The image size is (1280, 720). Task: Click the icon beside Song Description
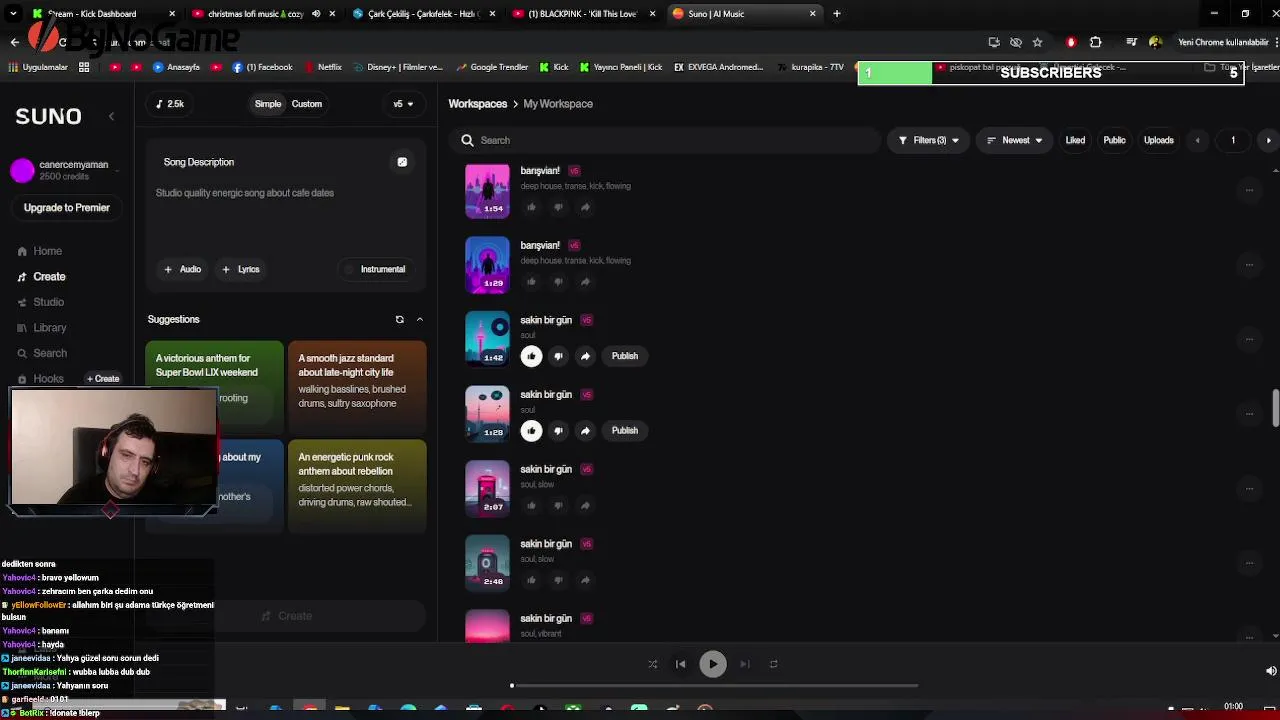pyautogui.click(x=402, y=162)
